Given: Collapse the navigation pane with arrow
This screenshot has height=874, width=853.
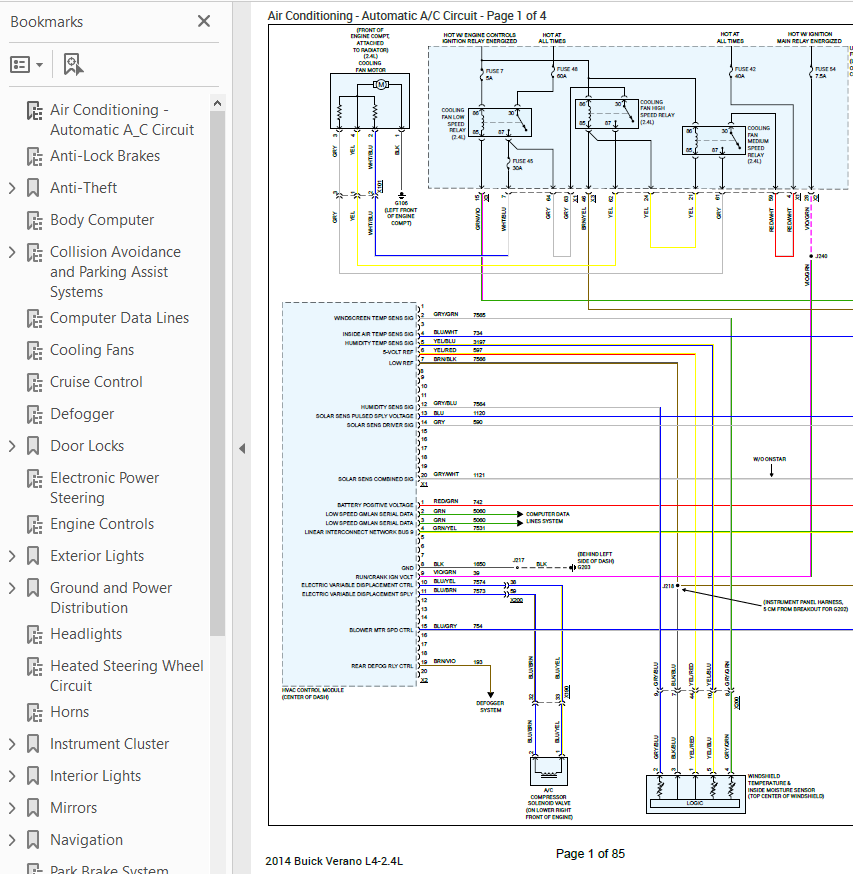Looking at the screenshot, I should point(242,449).
